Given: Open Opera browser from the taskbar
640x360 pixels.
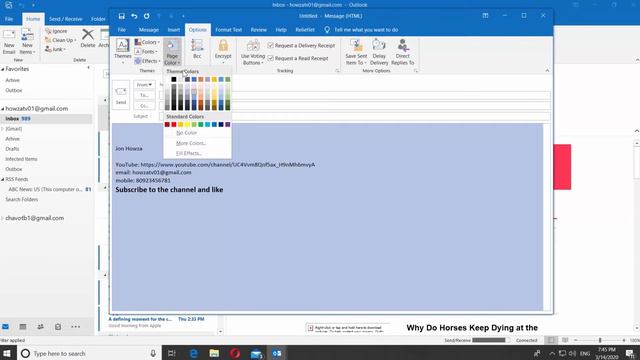Looking at the screenshot, I should [x=235, y=353].
